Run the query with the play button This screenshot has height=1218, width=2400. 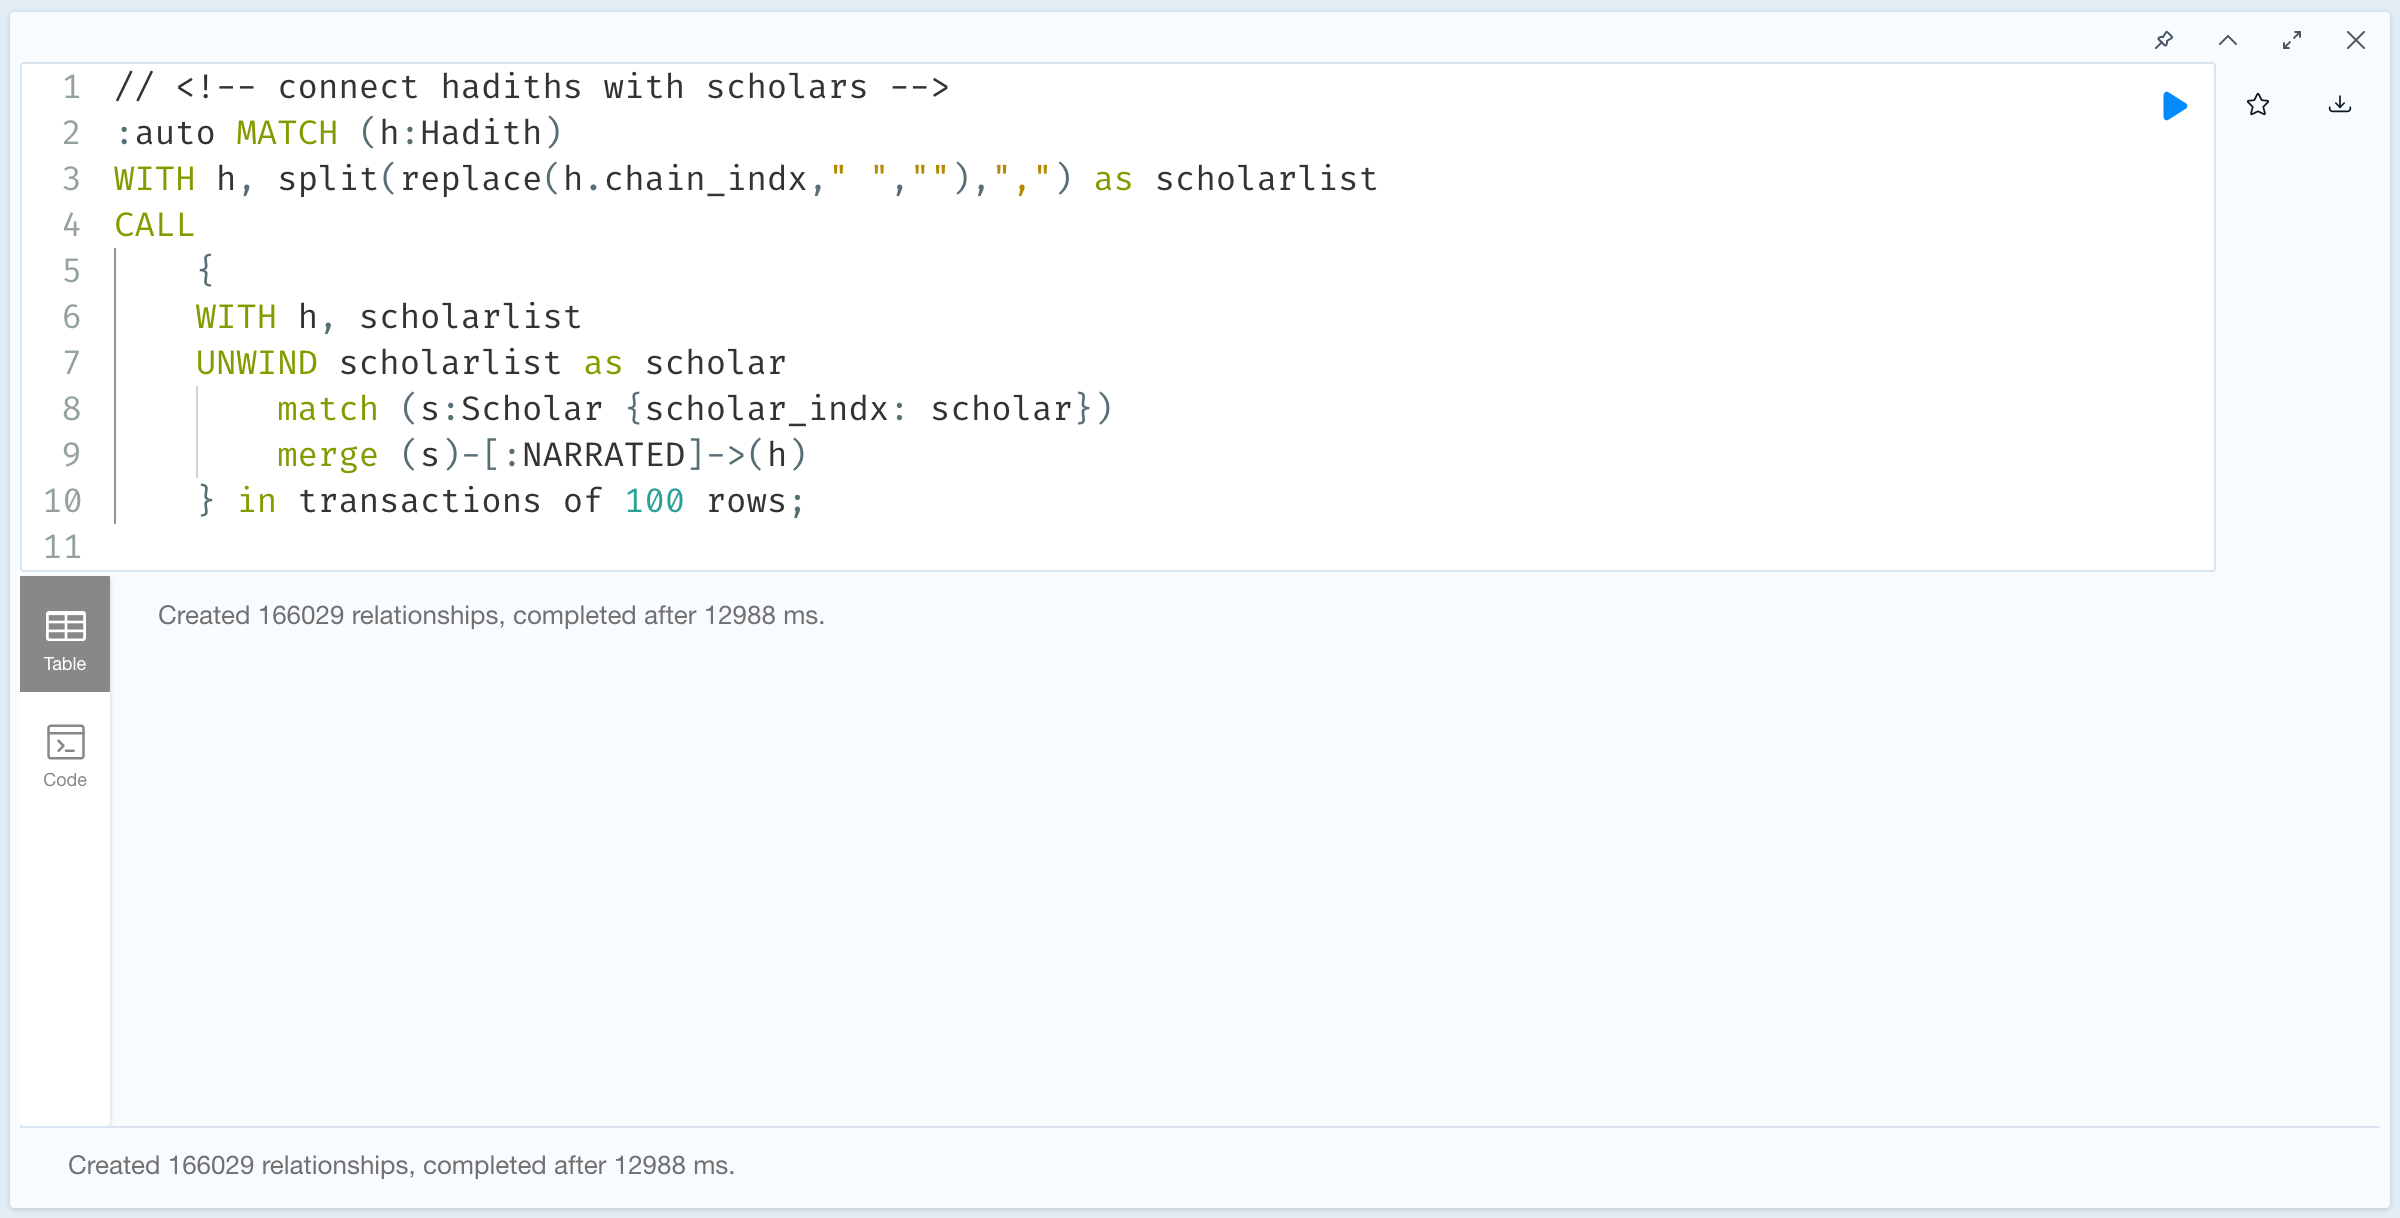click(x=2174, y=106)
